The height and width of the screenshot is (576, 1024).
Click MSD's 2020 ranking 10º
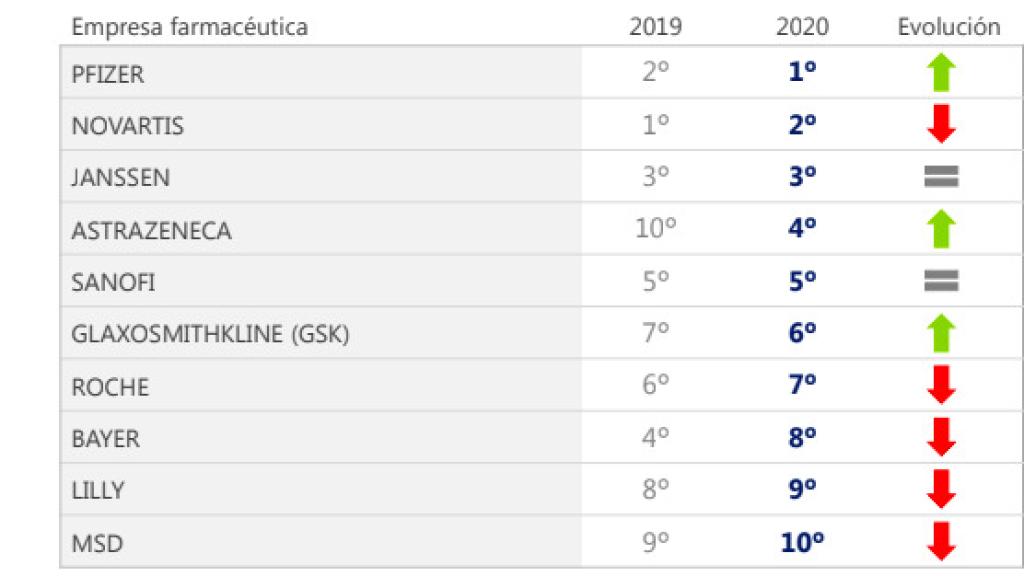point(803,542)
